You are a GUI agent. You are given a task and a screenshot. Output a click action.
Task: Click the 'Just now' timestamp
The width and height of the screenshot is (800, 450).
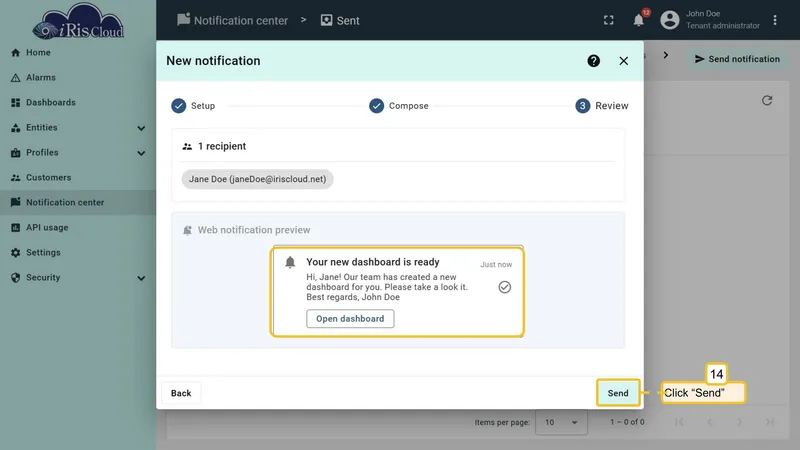[x=496, y=264]
